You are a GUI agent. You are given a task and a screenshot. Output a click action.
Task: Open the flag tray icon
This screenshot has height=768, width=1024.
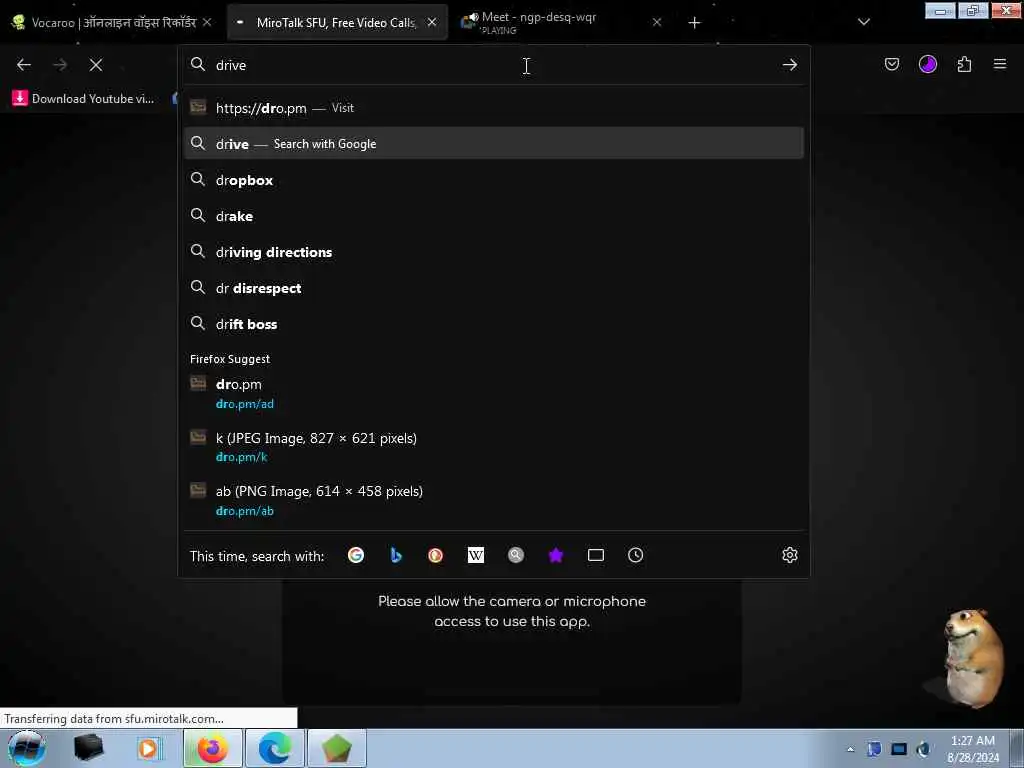point(874,749)
